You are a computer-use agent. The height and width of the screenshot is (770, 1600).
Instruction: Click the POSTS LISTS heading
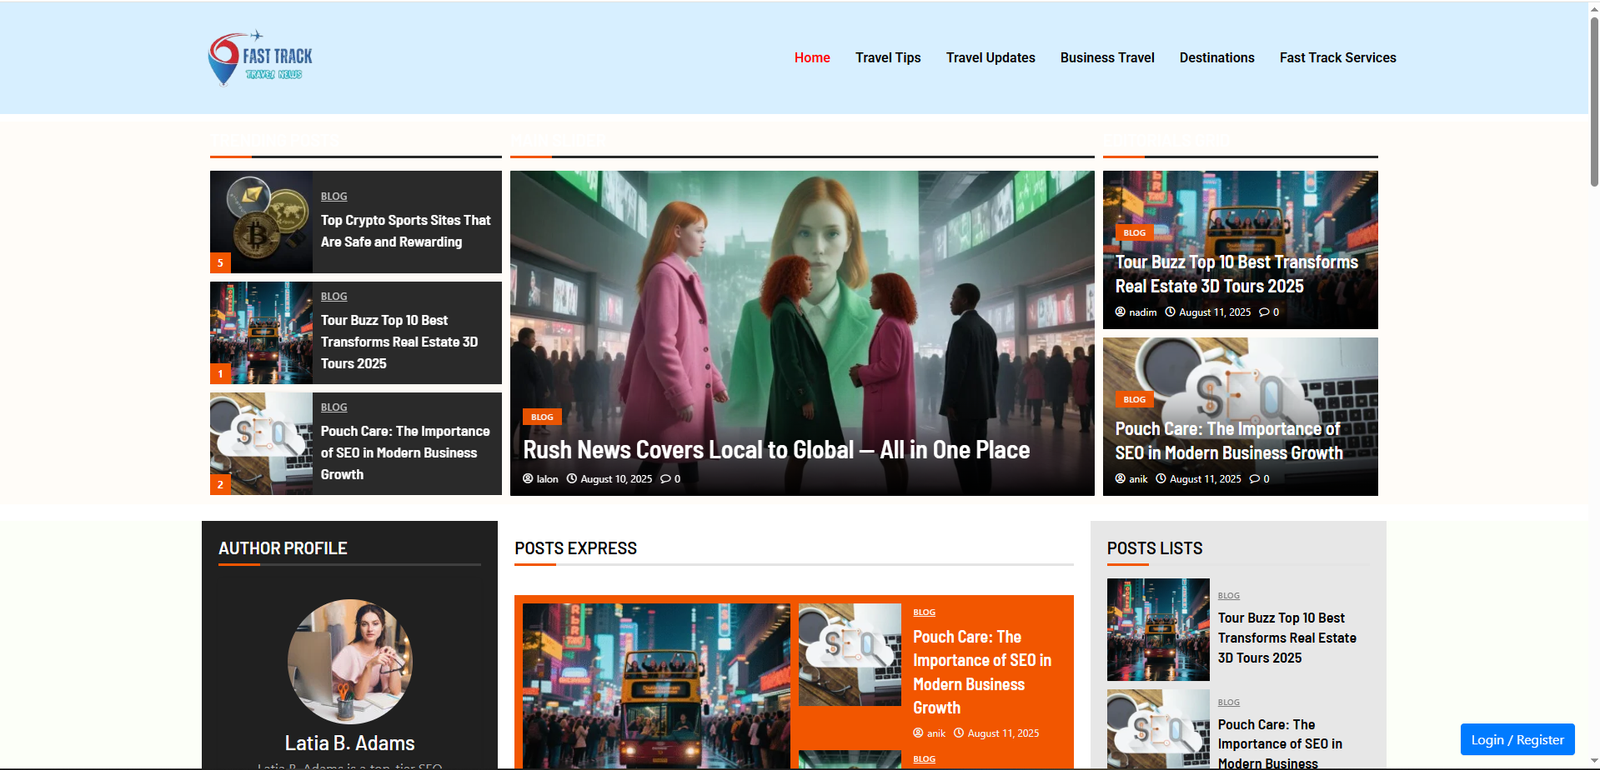[1155, 548]
